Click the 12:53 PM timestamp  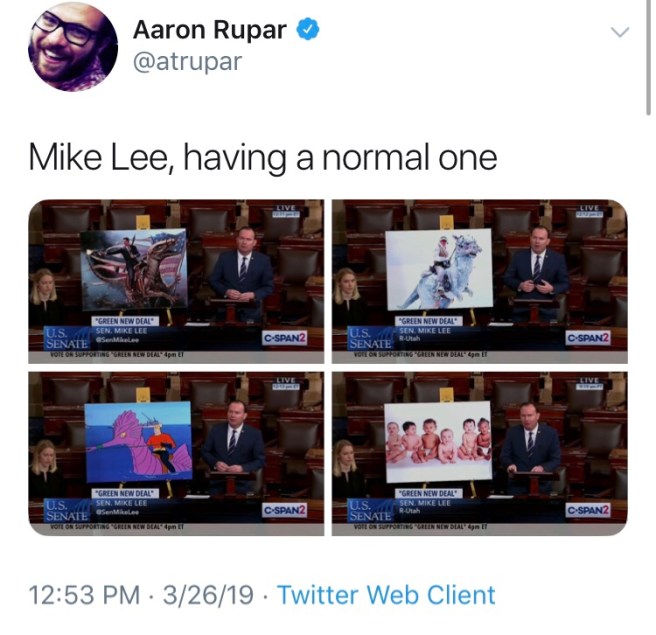(85, 595)
